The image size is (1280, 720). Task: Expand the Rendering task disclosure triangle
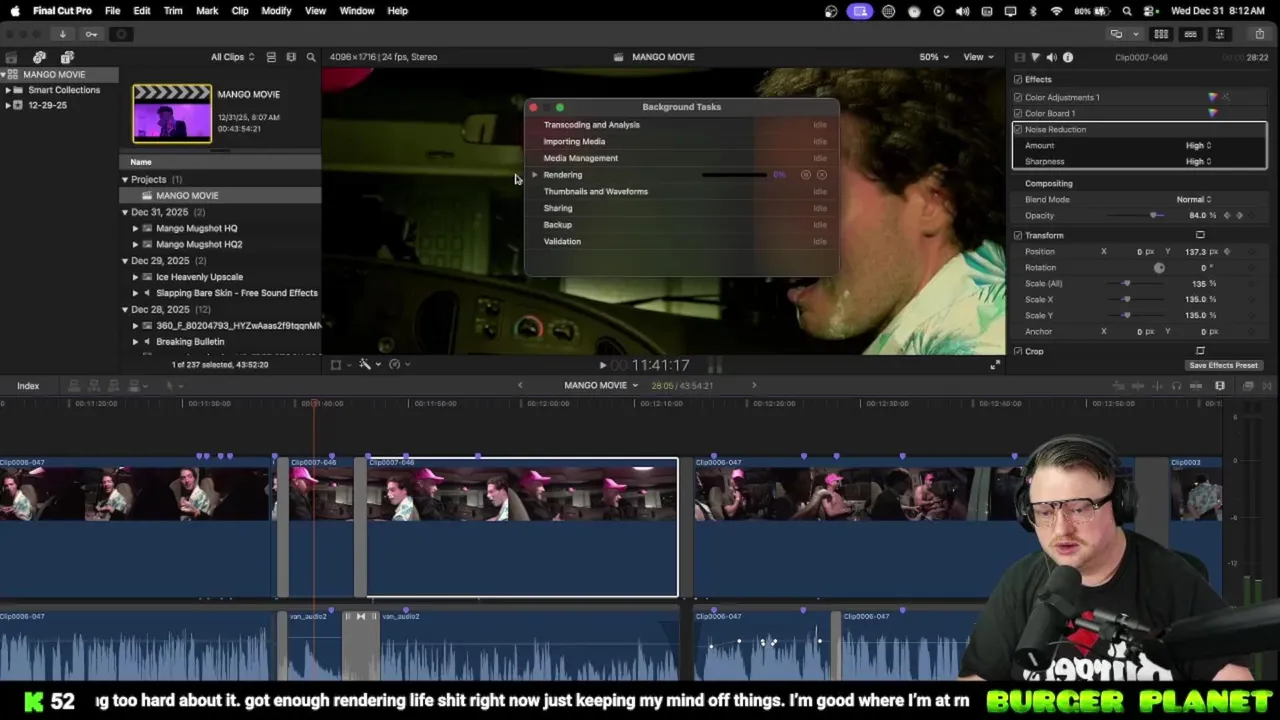(x=535, y=175)
